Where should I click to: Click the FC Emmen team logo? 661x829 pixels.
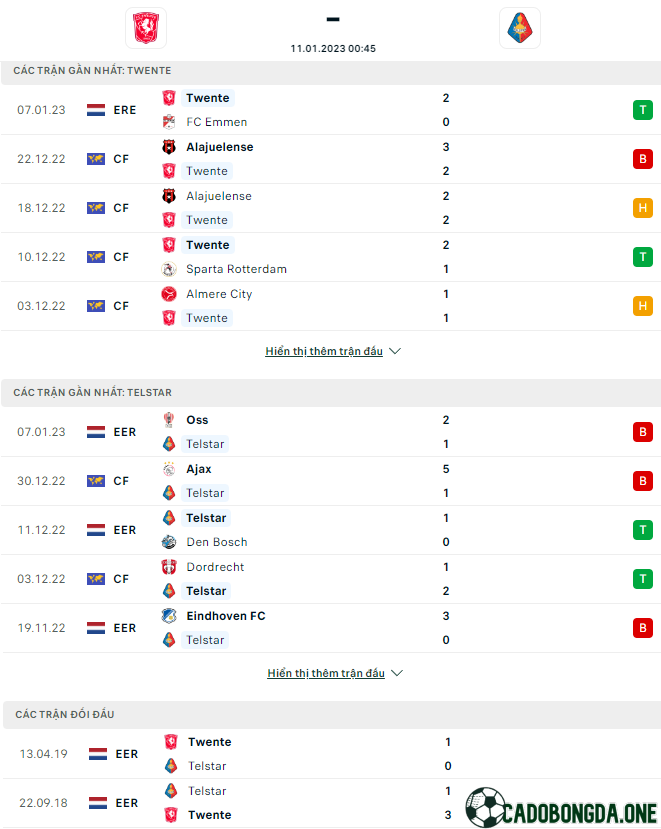(x=169, y=122)
